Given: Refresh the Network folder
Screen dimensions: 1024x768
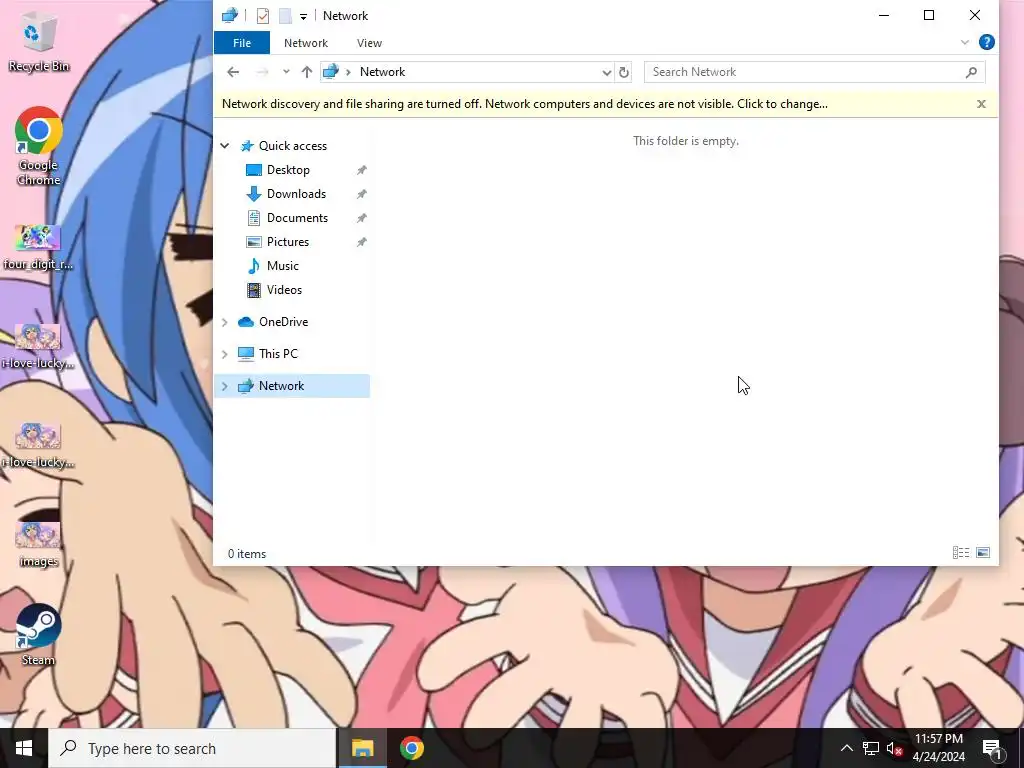Looking at the screenshot, I should tap(624, 72).
